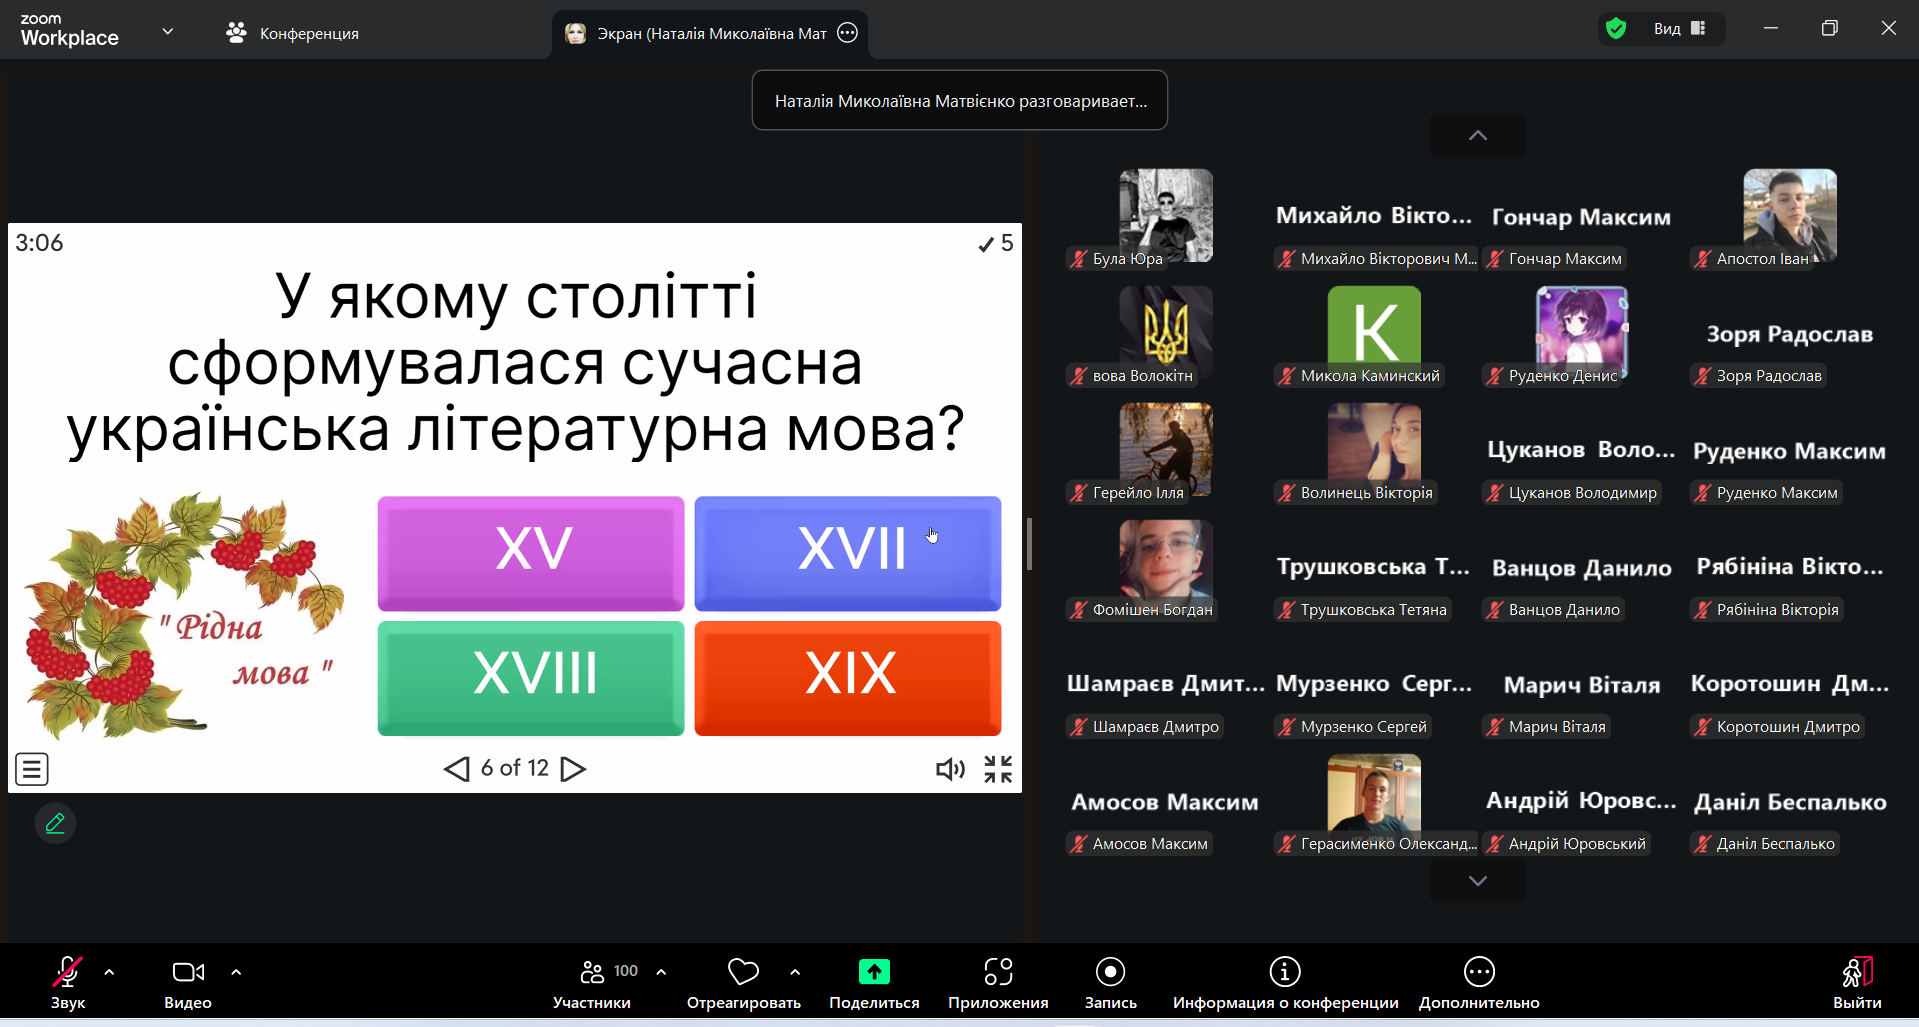The width and height of the screenshot is (1919, 1027).
Task: Exit fullscreen using the collapse arrows icon
Action: point(998,769)
